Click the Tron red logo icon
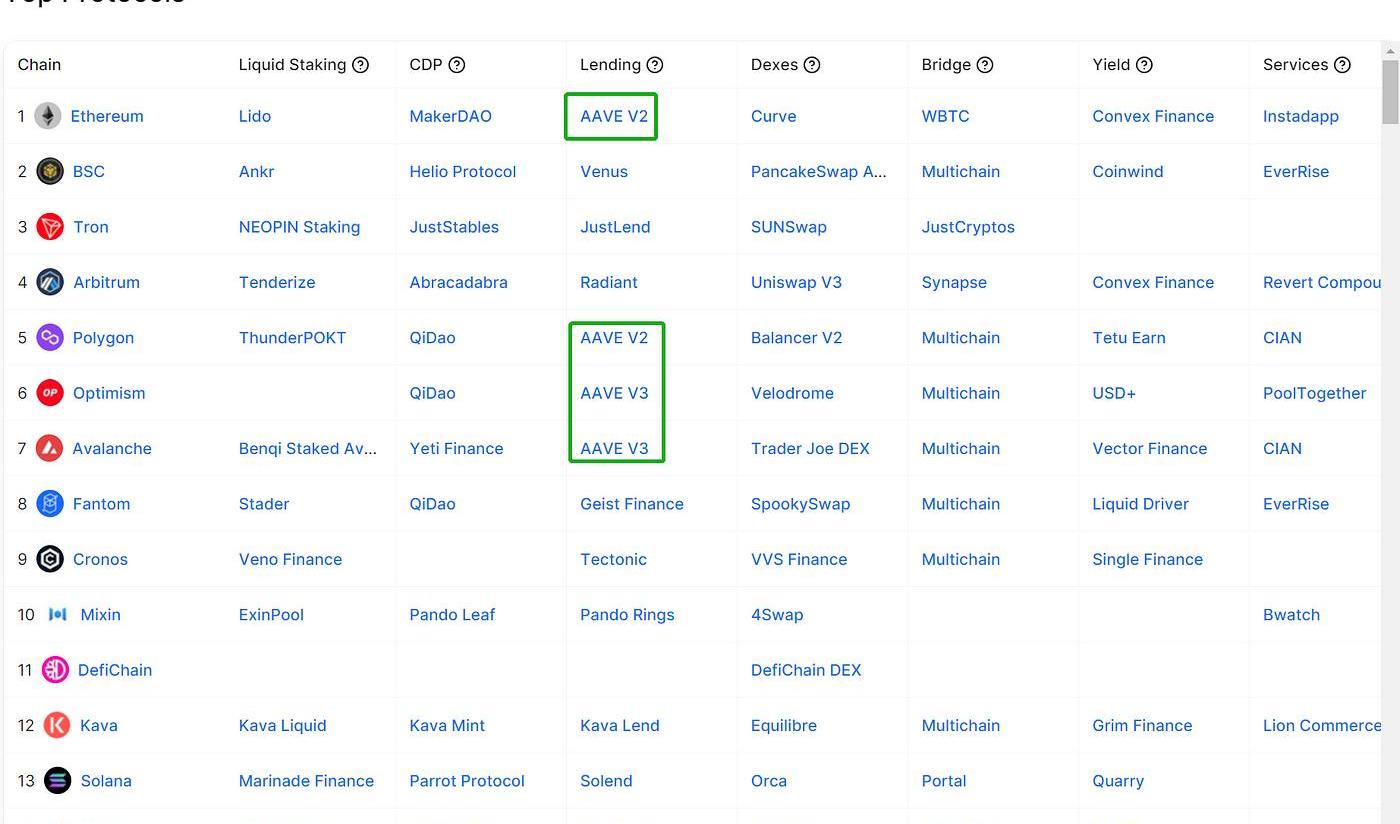 tap(50, 227)
